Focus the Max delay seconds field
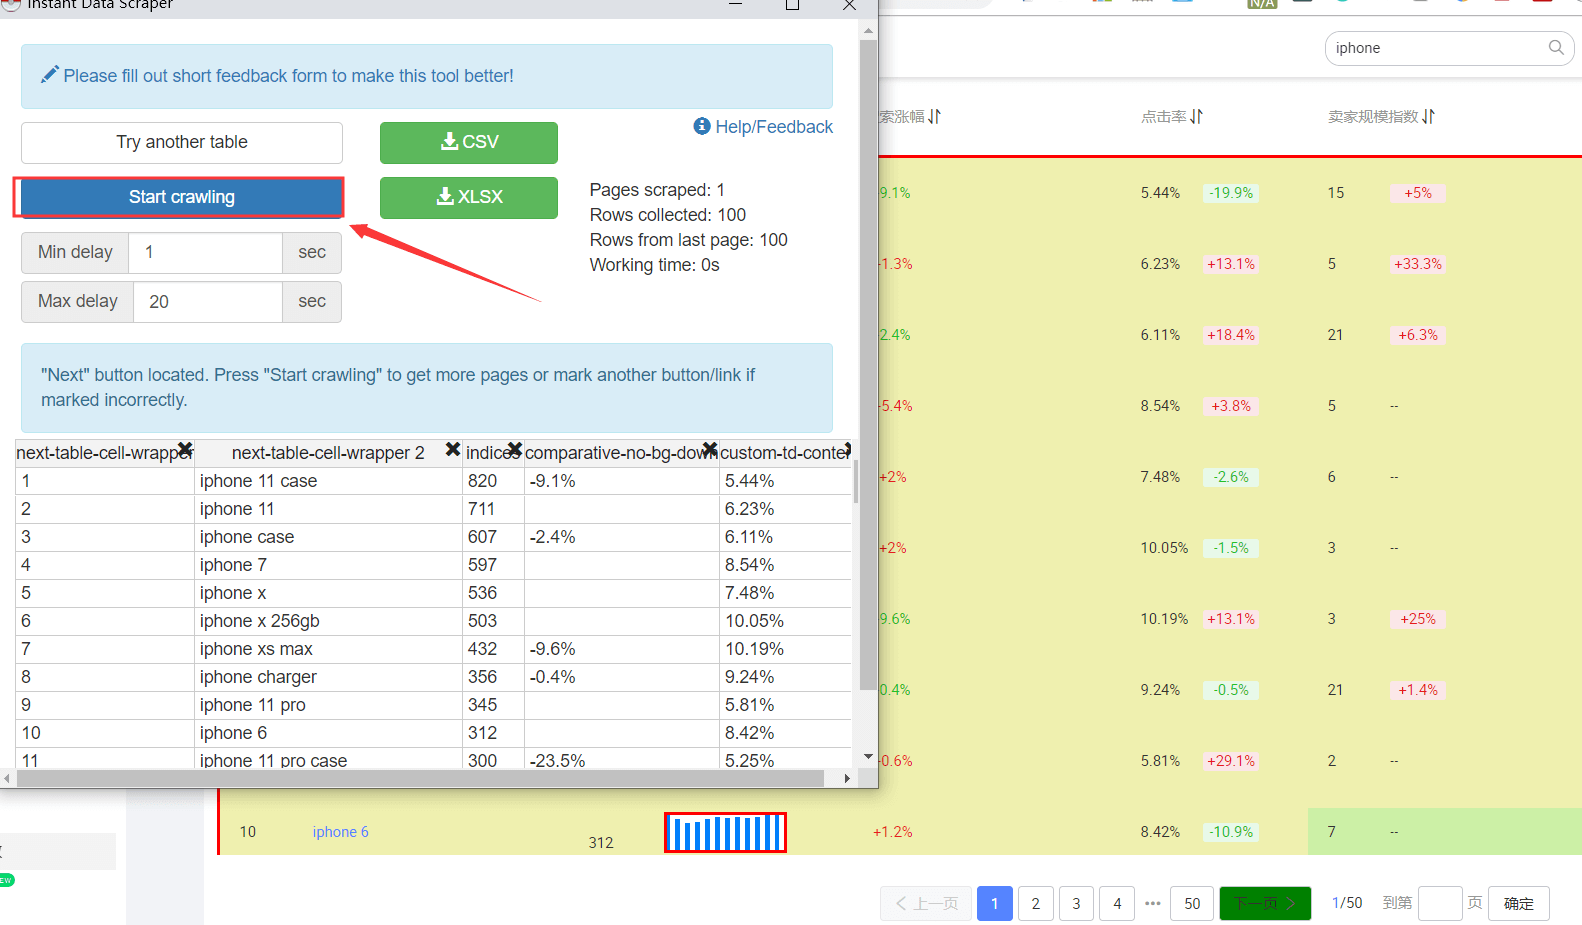This screenshot has width=1582, height=925. coord(207,301)
